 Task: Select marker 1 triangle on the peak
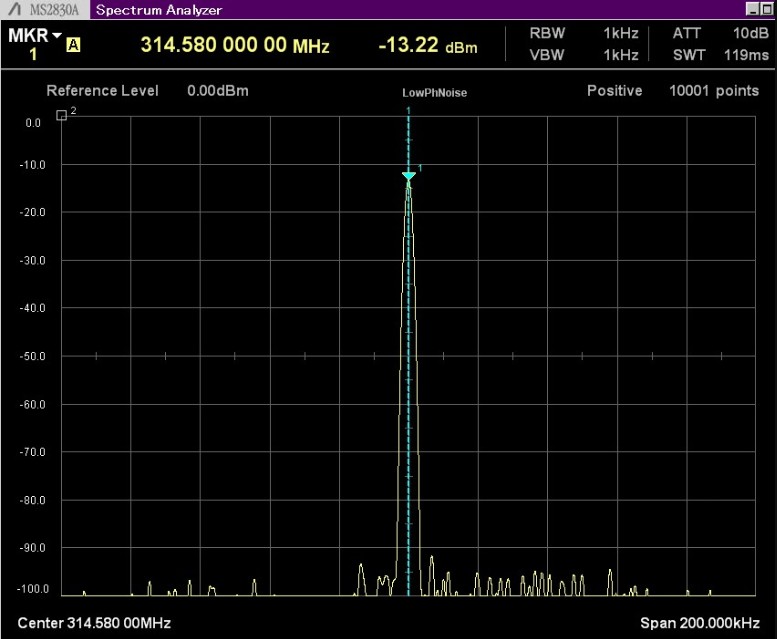click(409, 176)
